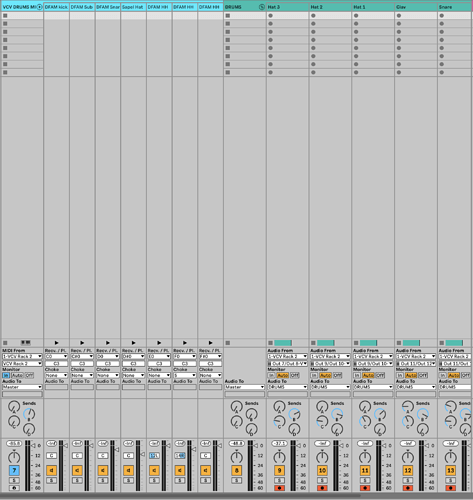Select the Clav track header
The height and width of the screenshot is (500, 473).
coord(416,7)
